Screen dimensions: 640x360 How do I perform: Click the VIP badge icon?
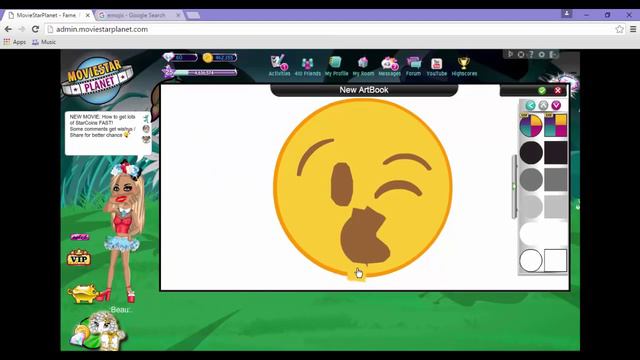[x=79, y=258]
